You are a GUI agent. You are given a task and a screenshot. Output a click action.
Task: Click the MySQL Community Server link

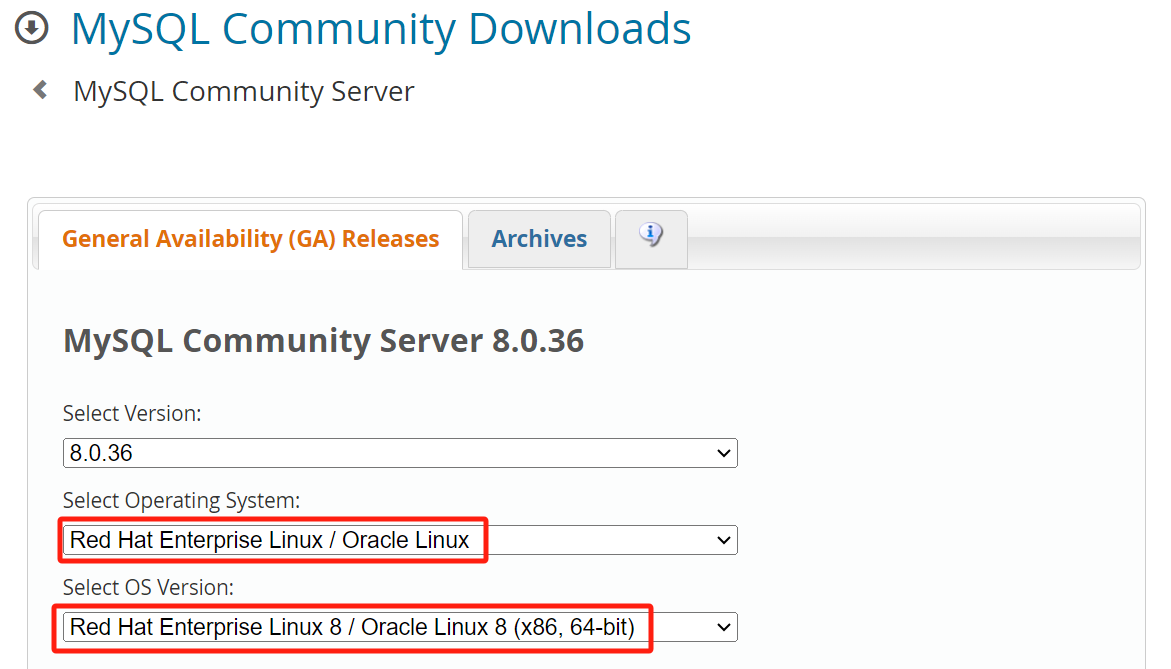coord(243,91)
